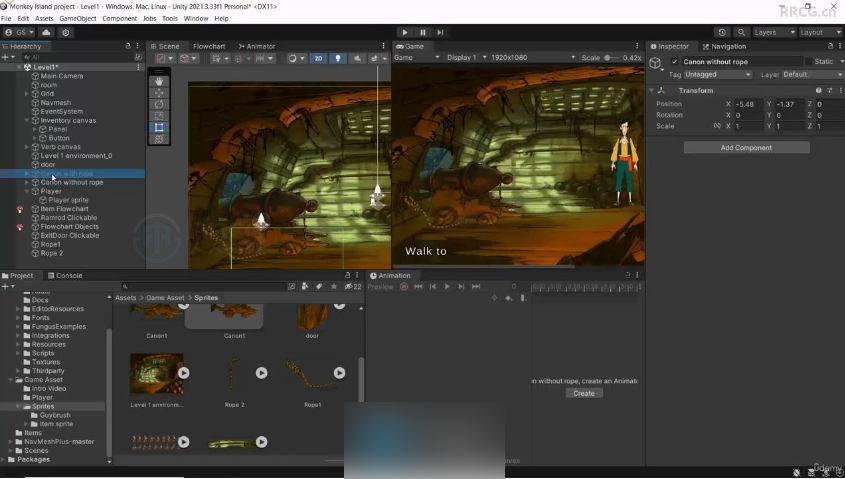Collapse the Player object in Hierarchy

27,191
